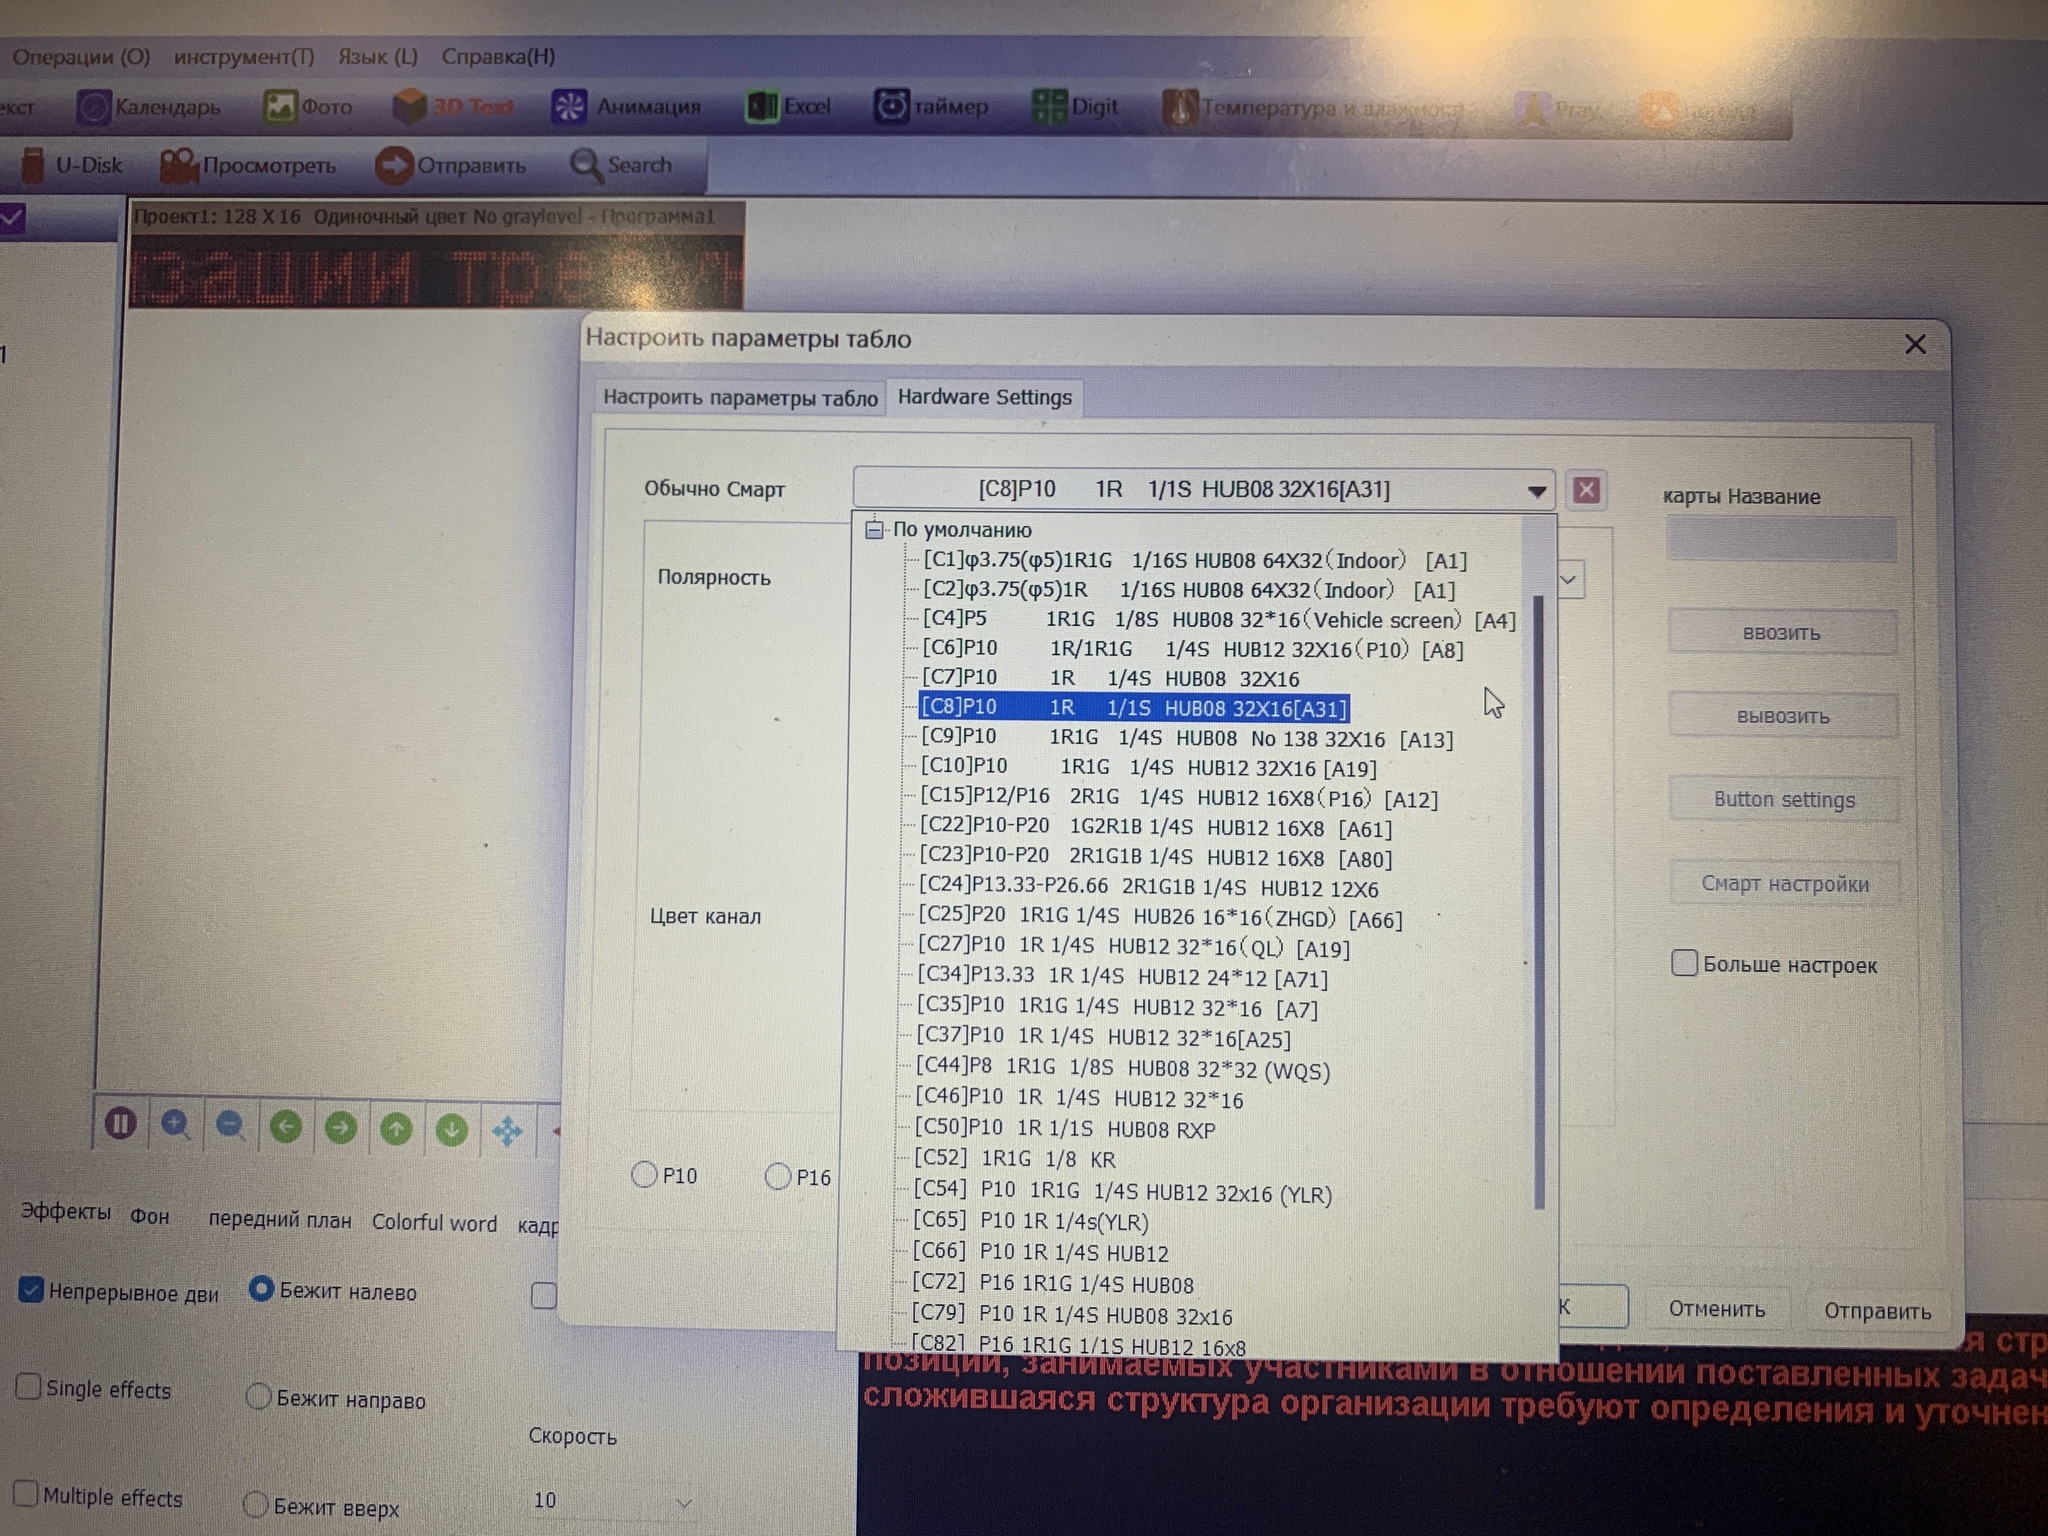The image size is (2048, 1536).
Task: Click the zoom-in magnifier icon
Action: [x=176, y=1125]
